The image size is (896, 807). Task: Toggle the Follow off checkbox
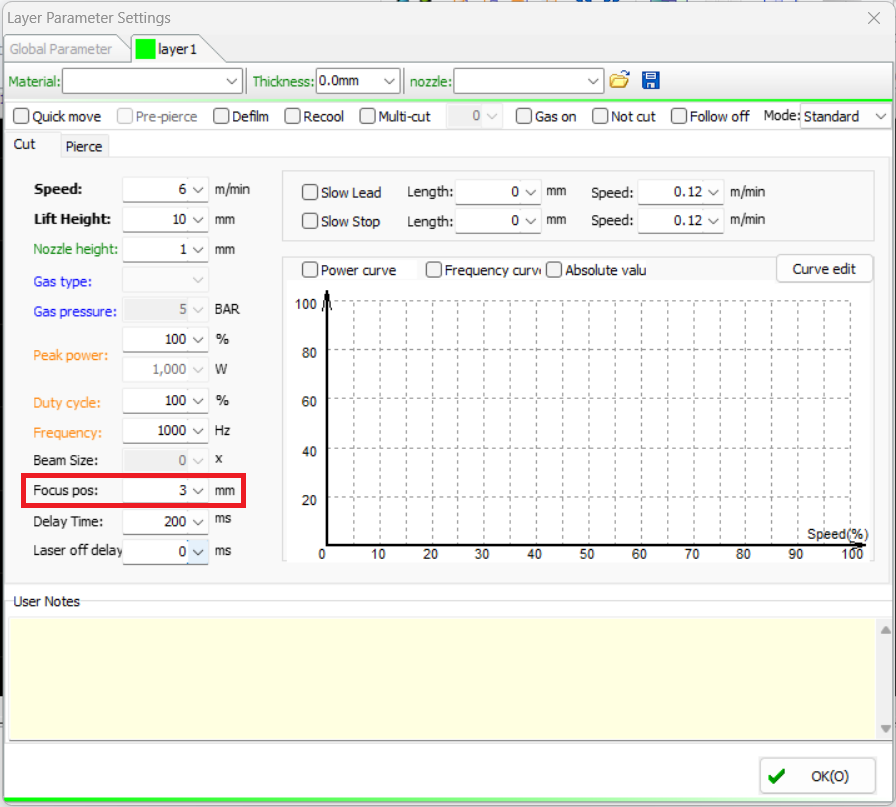pos(679,117)
